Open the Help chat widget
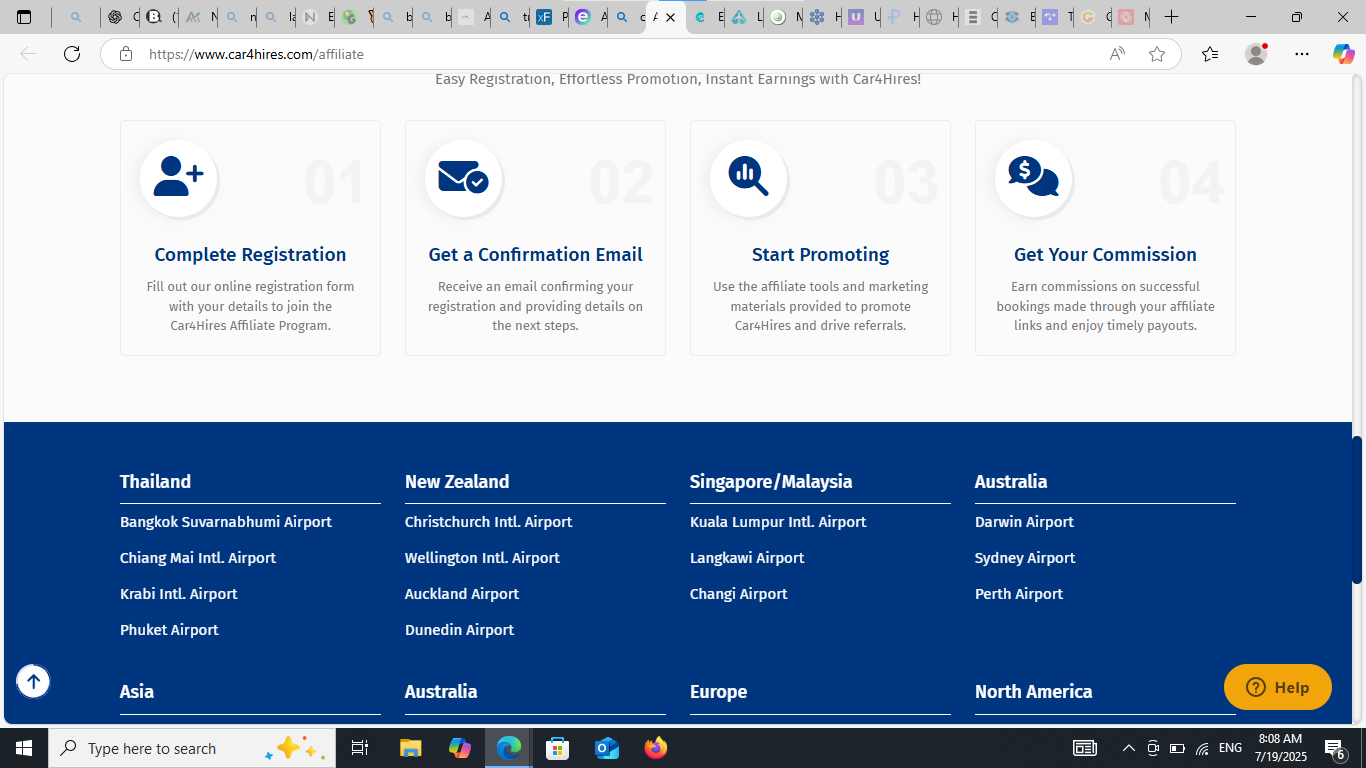1366x768 pixels. pos(1278,687)
